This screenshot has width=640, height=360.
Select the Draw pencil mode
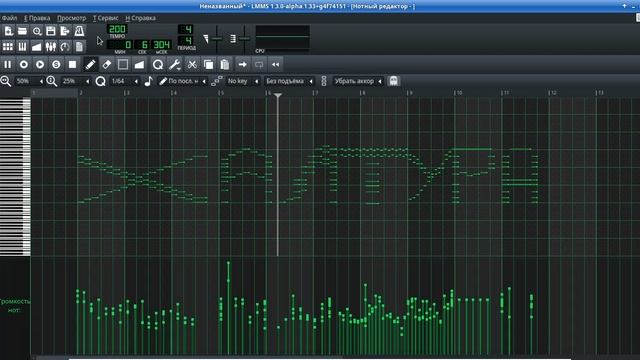point(90,64)
